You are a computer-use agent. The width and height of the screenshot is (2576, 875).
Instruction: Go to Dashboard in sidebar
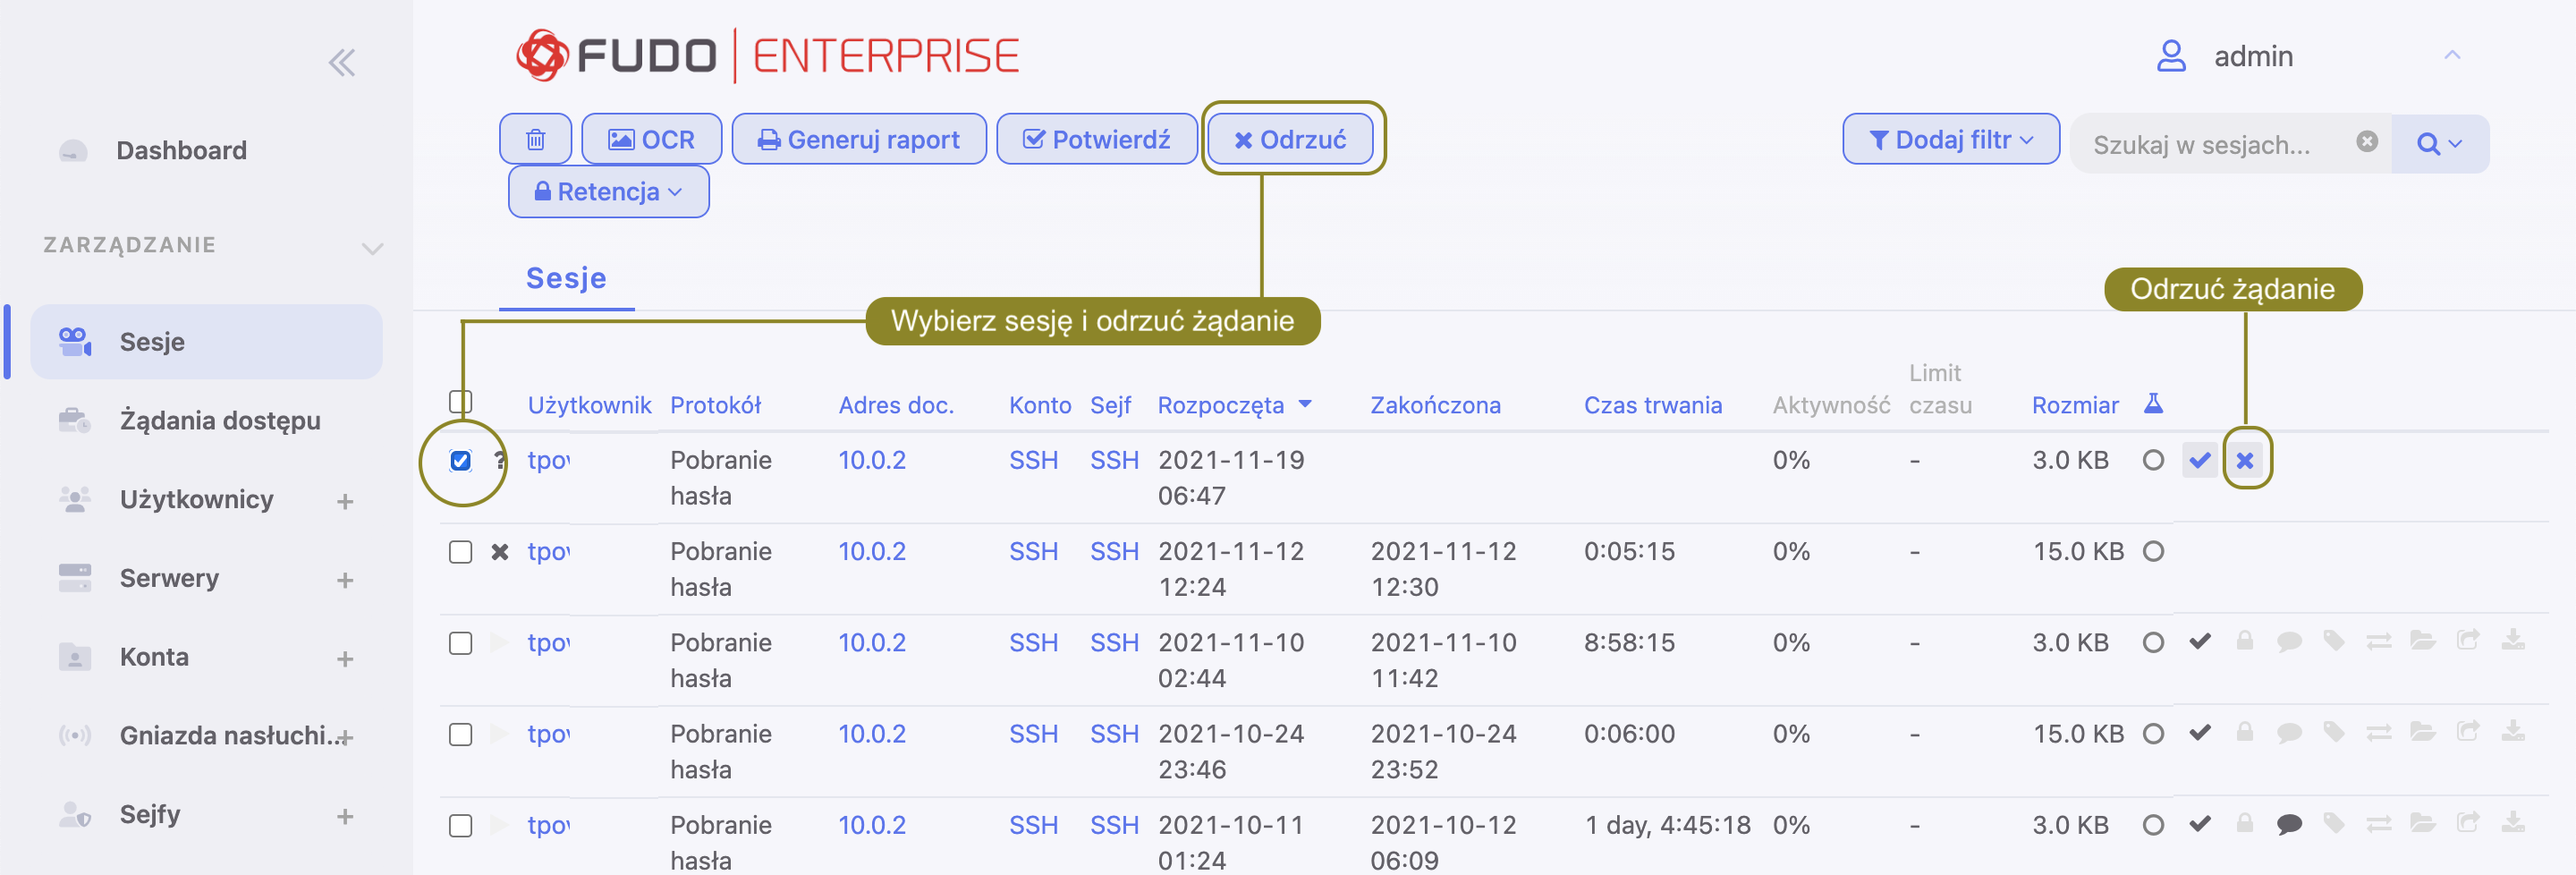[181, 150]
